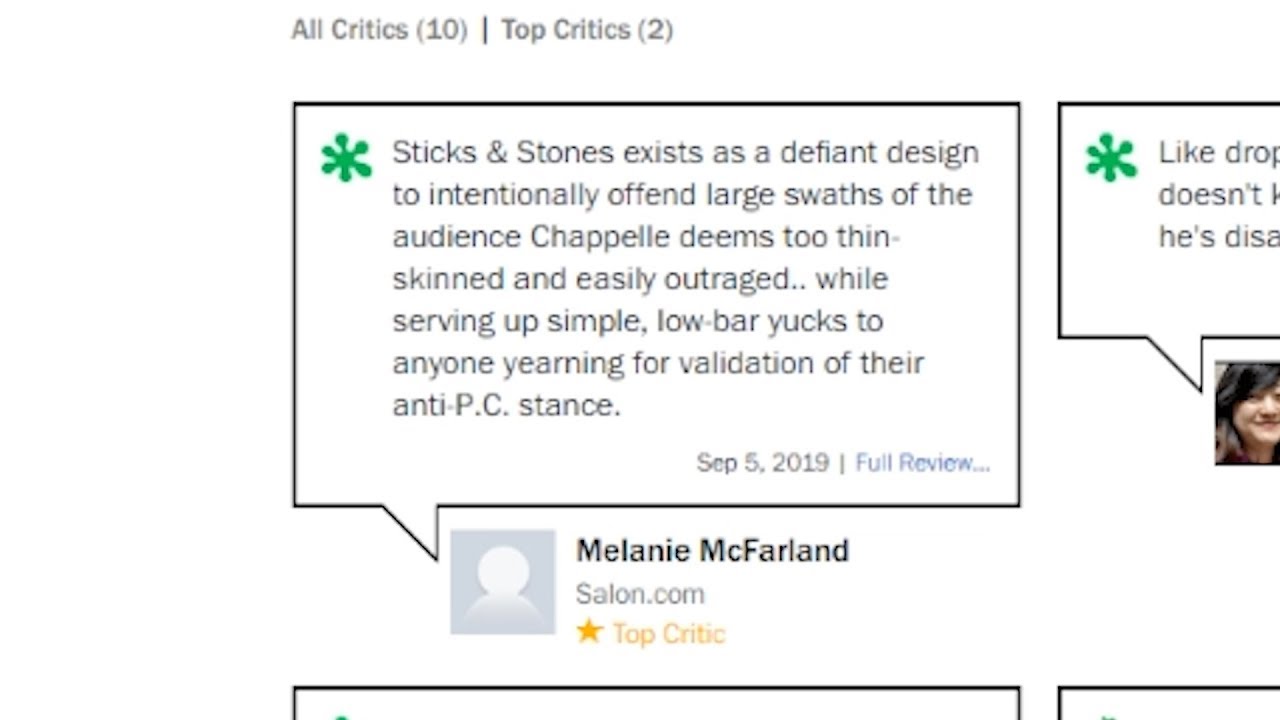1280x720 pixels.
Task: Click the "he's disa" line in right review
Action: pos(1218,237)
